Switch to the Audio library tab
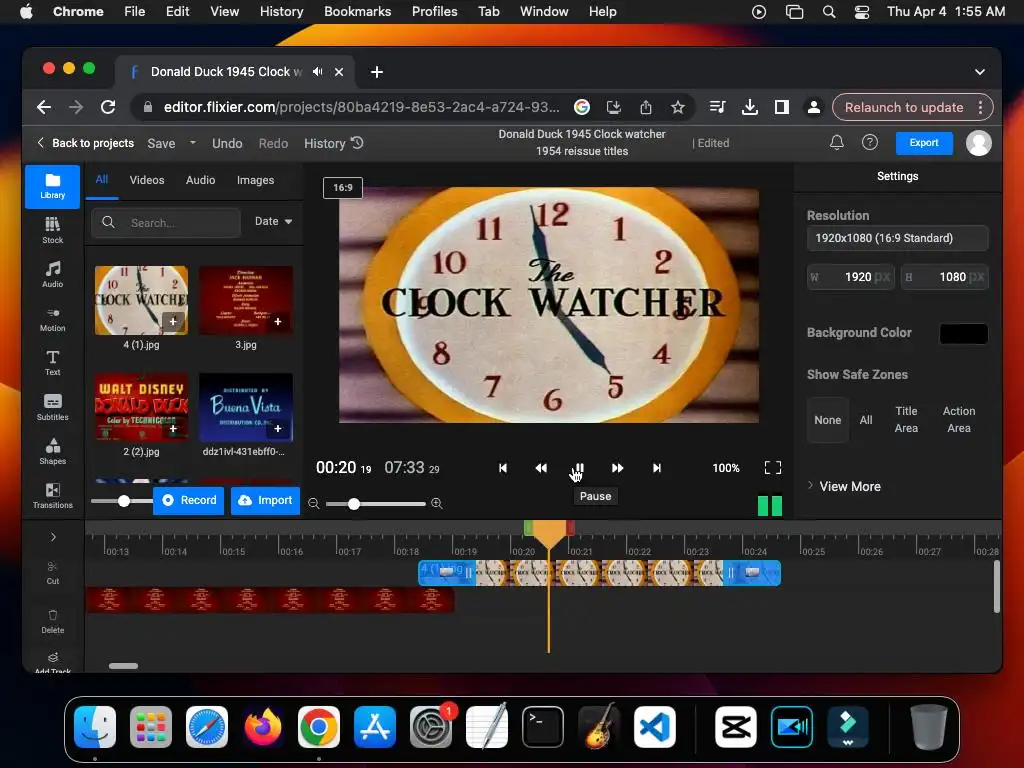 point(200,180)
